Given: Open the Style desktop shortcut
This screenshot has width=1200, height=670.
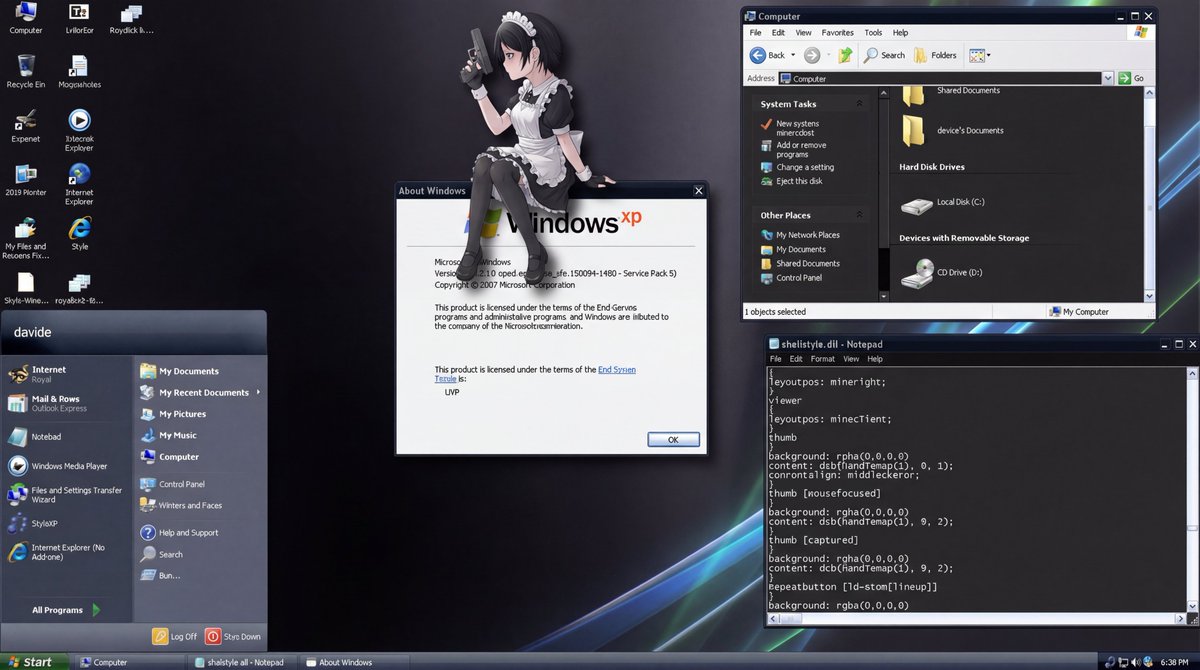Looking at the screenshot, I should point(79,233).
